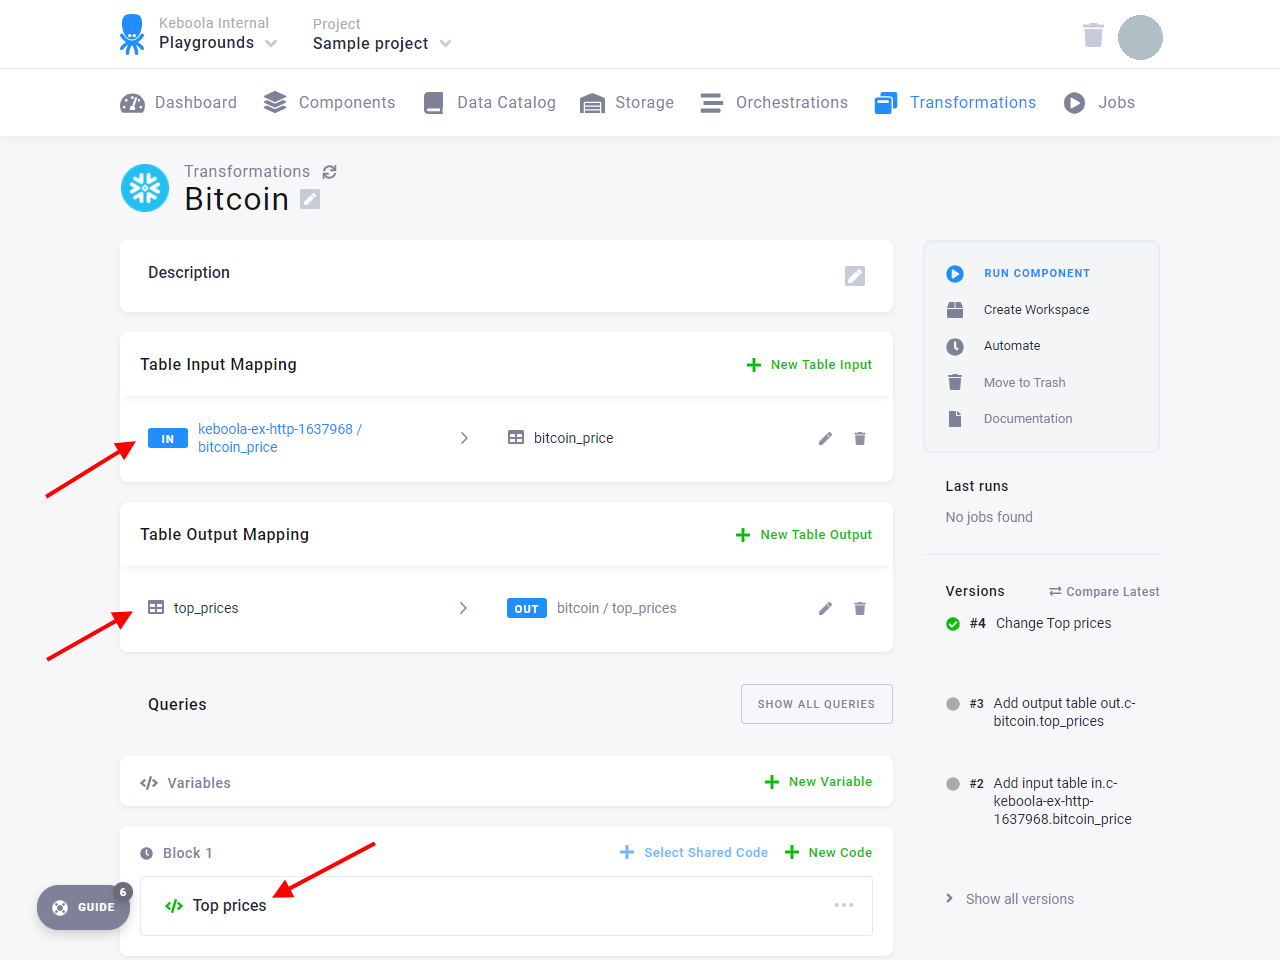Choose Automate in the side panel
1280x960 pixels.
[x=993, y=346]
